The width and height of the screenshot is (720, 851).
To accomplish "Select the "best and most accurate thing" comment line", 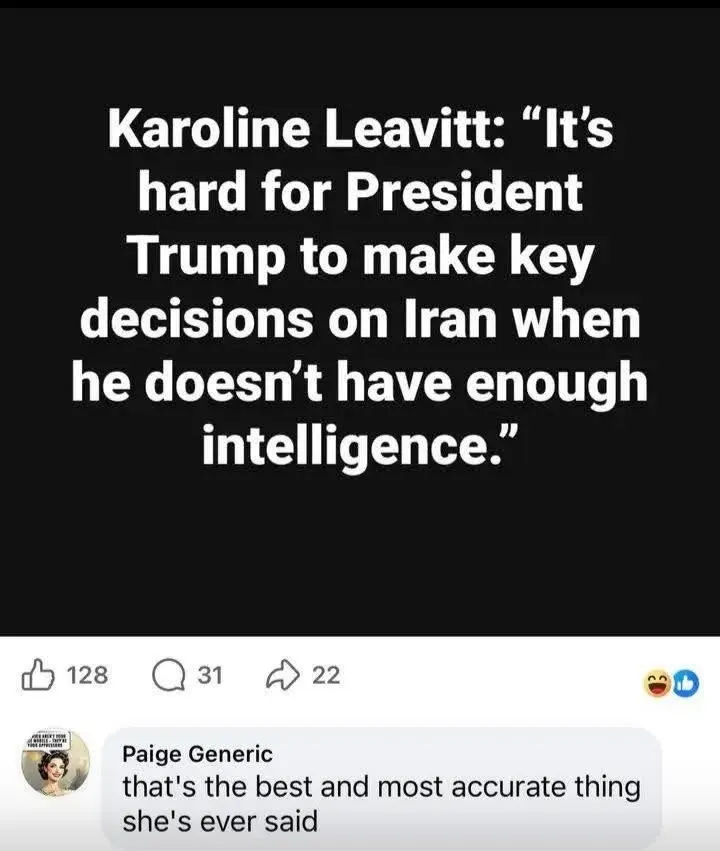I will coord(380,787).
